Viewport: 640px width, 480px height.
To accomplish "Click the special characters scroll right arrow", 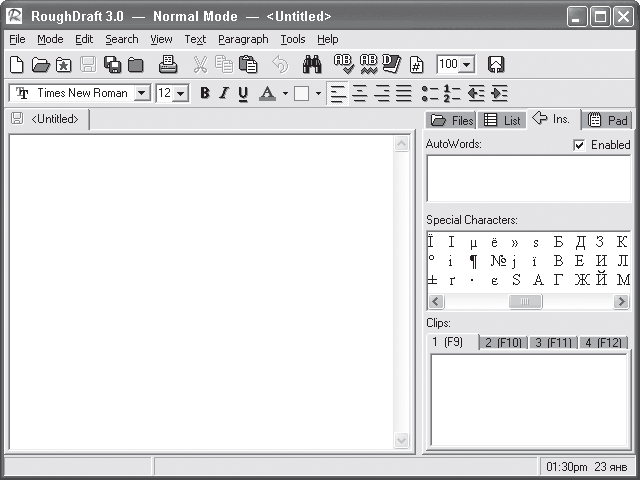I will click(x=621, y=302).
